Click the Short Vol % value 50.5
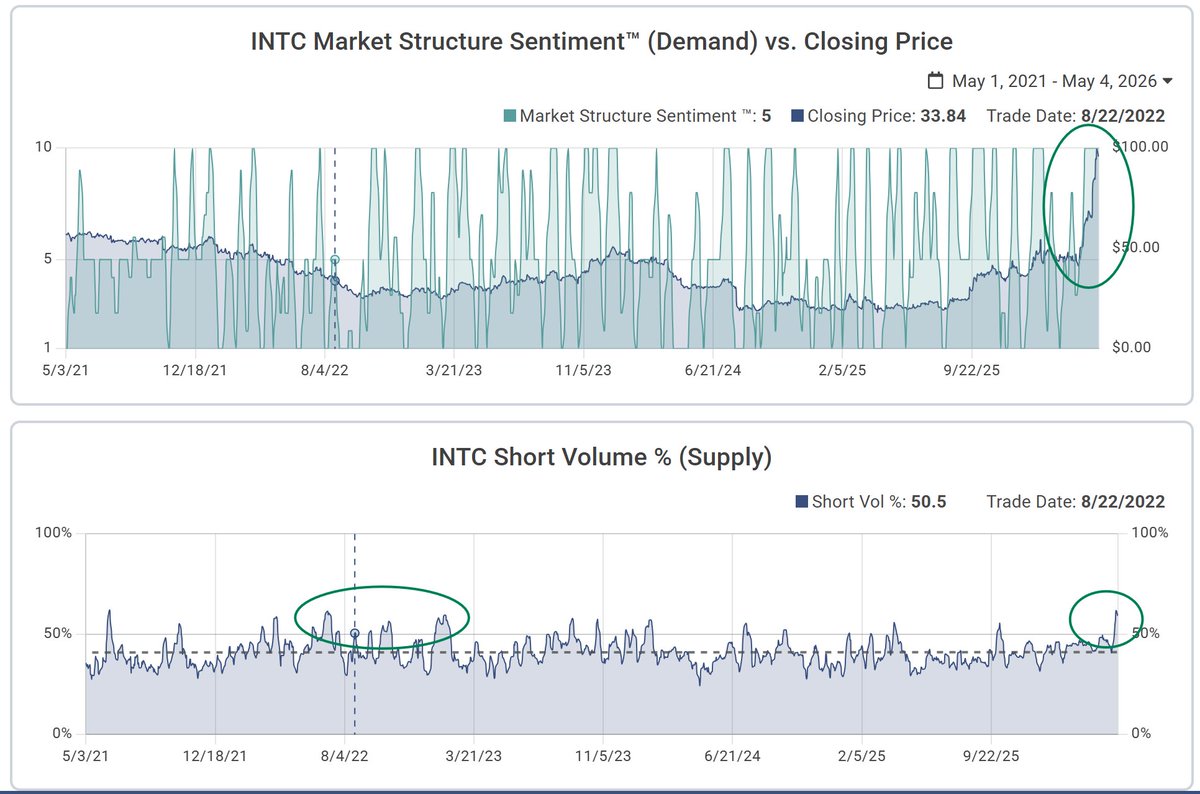Image resolution: width=1200 pixels, height=794 pixels. point(928,502)
